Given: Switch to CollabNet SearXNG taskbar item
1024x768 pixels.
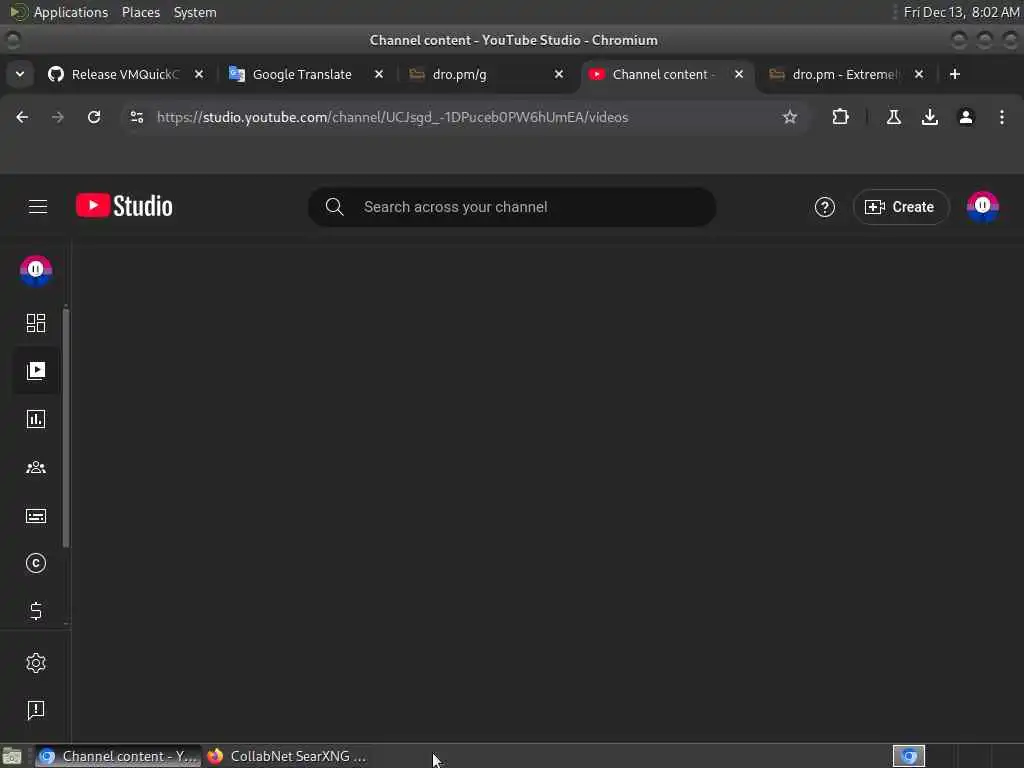Looking at the screenshot, I should coord(287,756).
